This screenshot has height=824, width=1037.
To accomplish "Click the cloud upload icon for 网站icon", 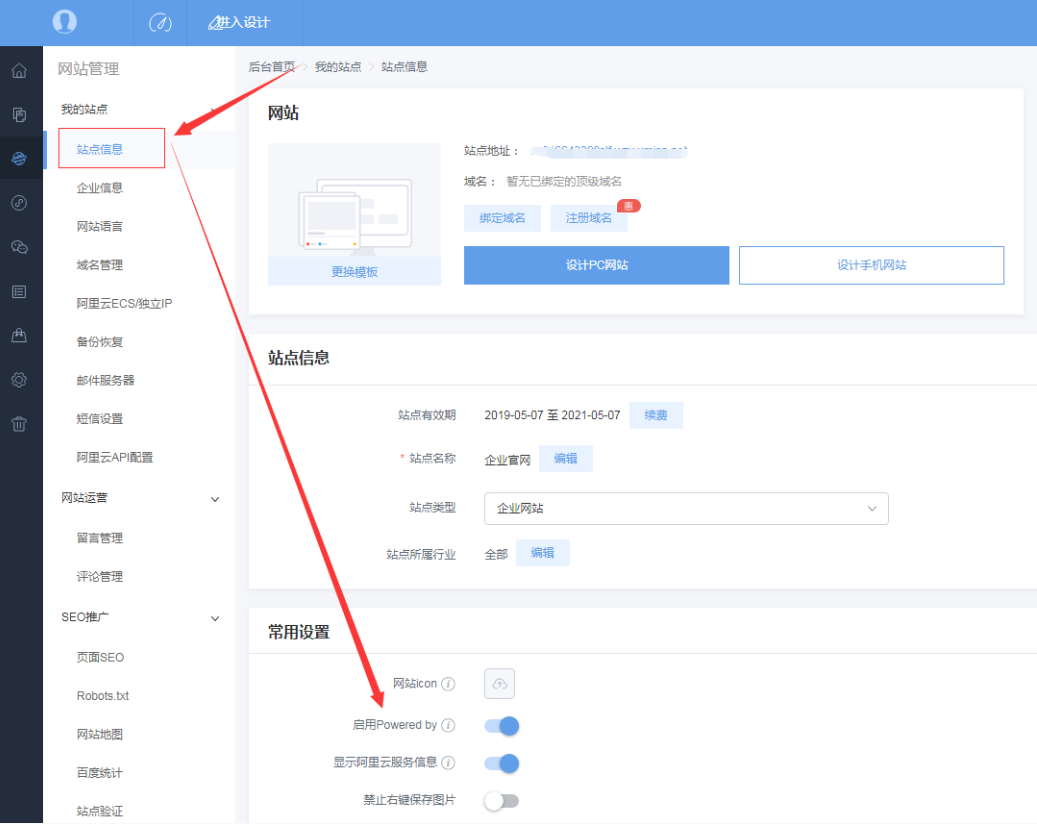I will tap(500, 684).
